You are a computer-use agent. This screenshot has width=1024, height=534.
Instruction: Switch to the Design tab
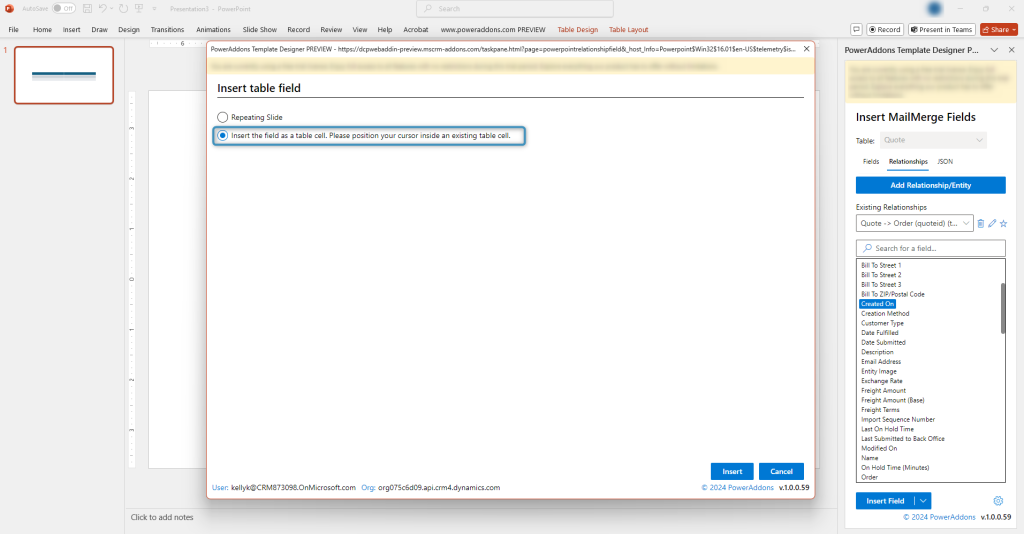click(x=129, y=29)
